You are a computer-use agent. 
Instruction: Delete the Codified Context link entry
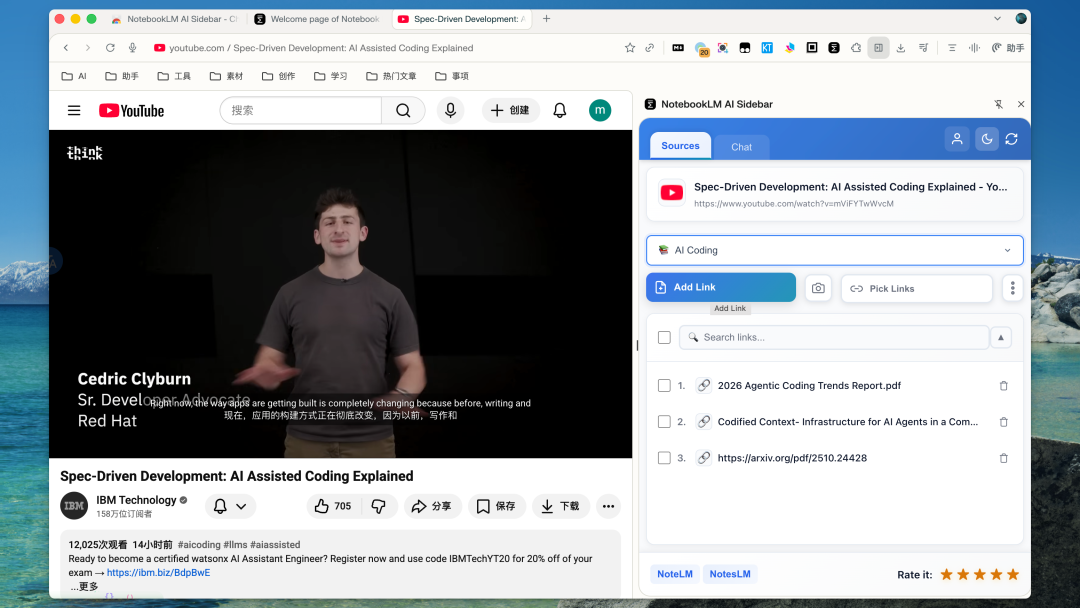1004,421
